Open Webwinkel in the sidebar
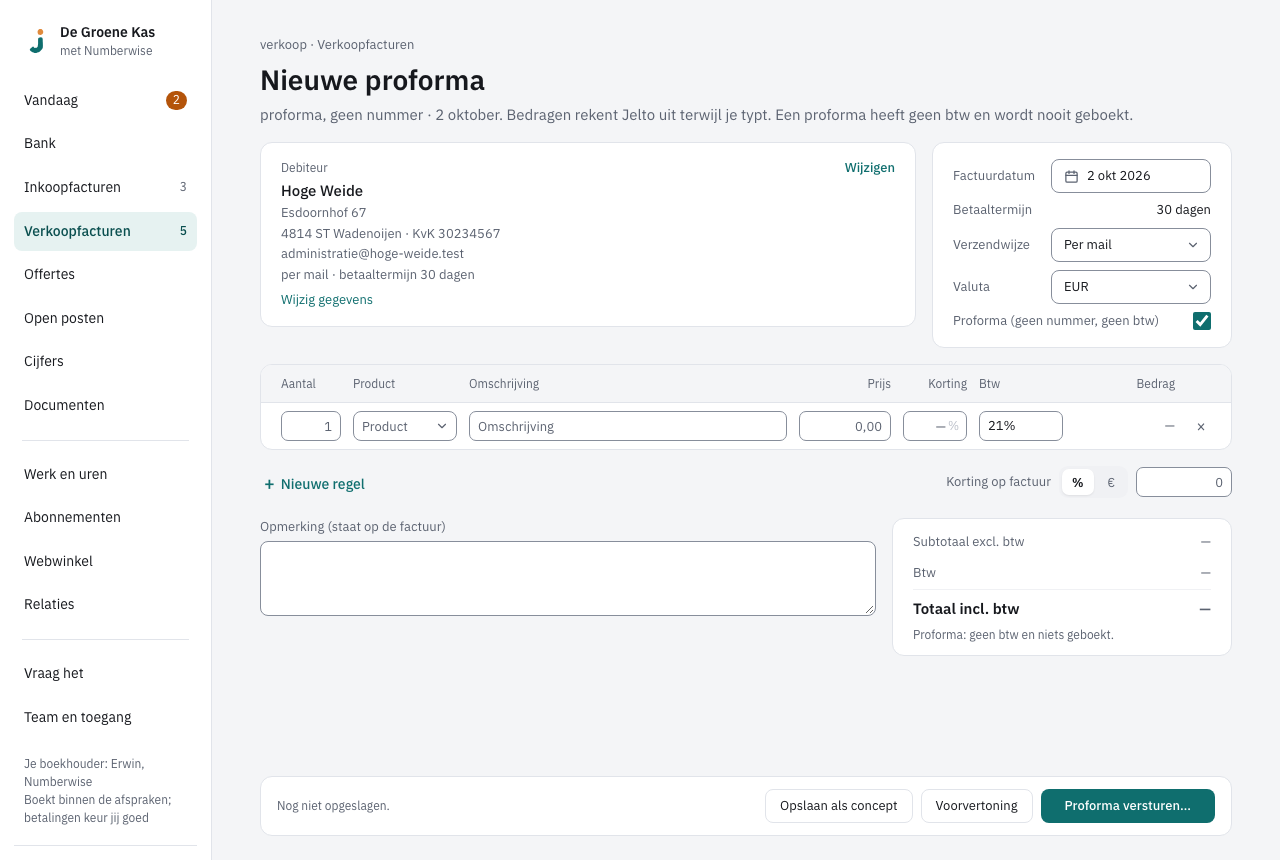Viewport: 1280px width, 860px height. pos(105,561)
